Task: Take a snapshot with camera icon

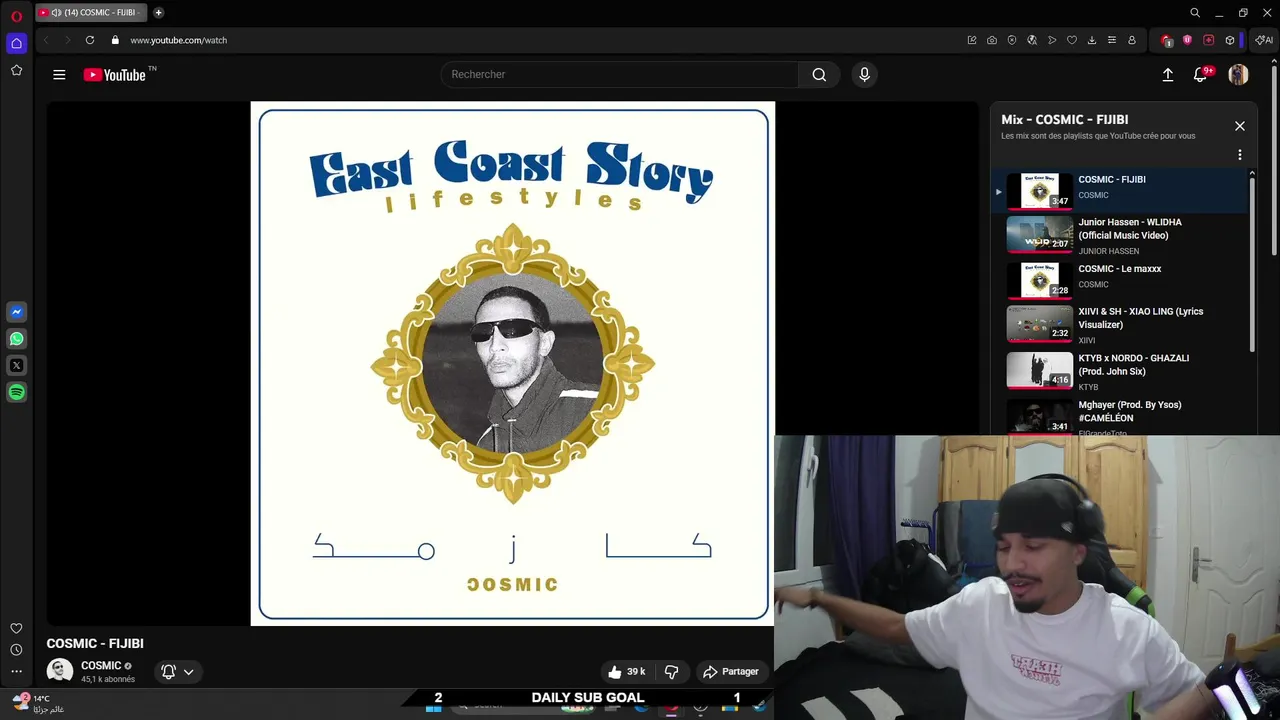Action: coord(992,40)
